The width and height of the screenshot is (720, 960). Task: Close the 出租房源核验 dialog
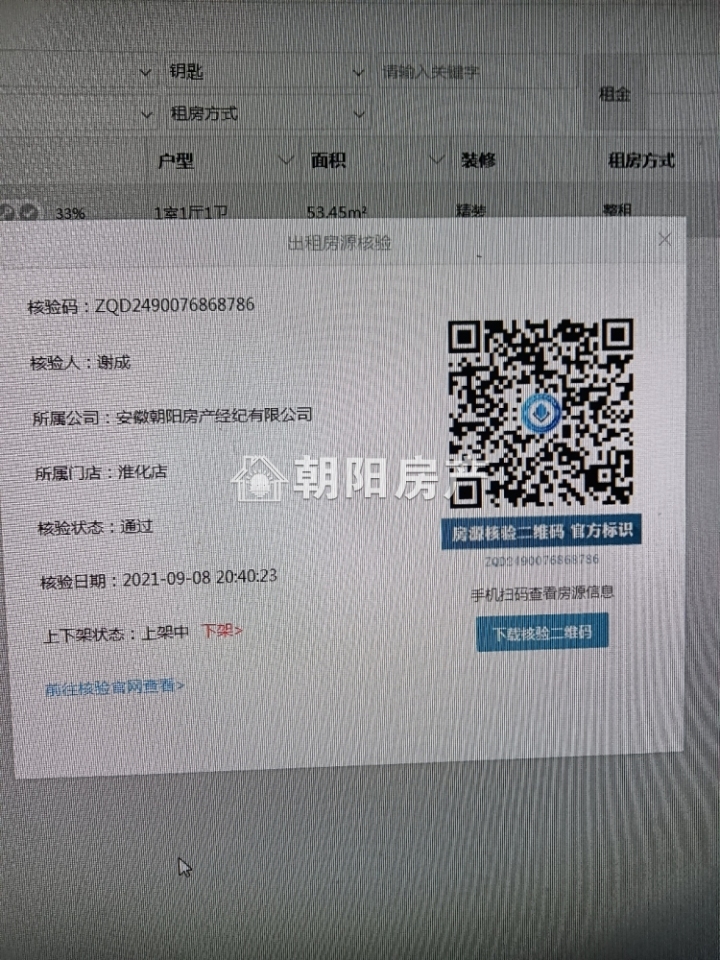pos(665,239)
